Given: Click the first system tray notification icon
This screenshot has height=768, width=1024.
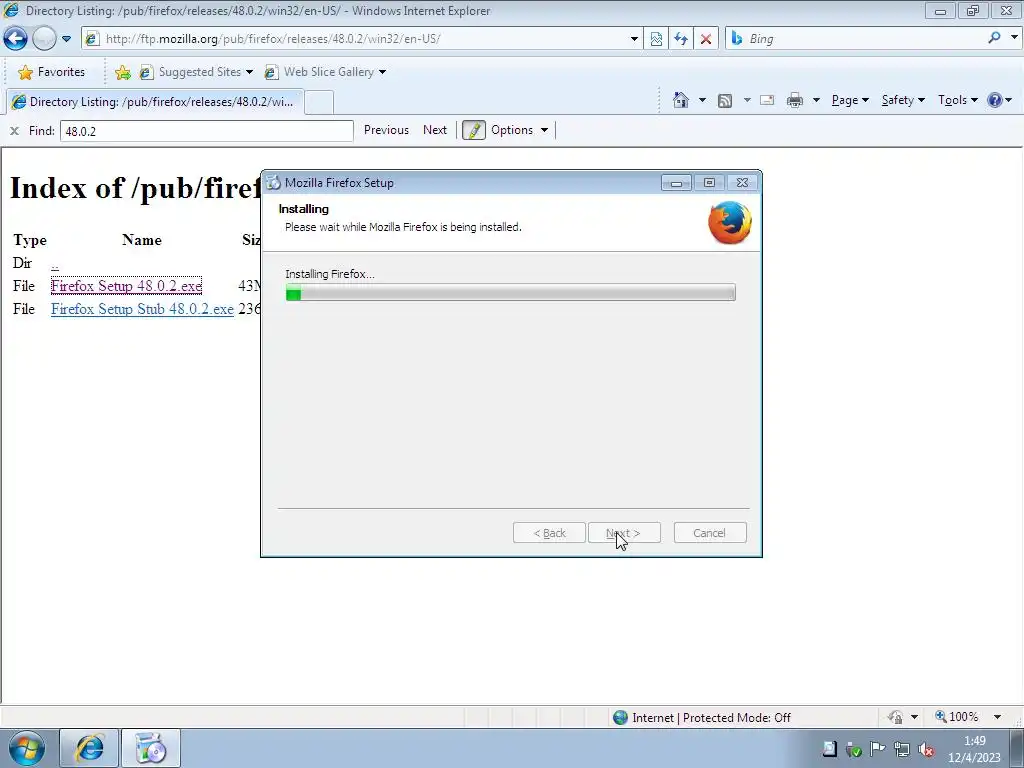Looking at the screenshot, I should coord(829,749).
